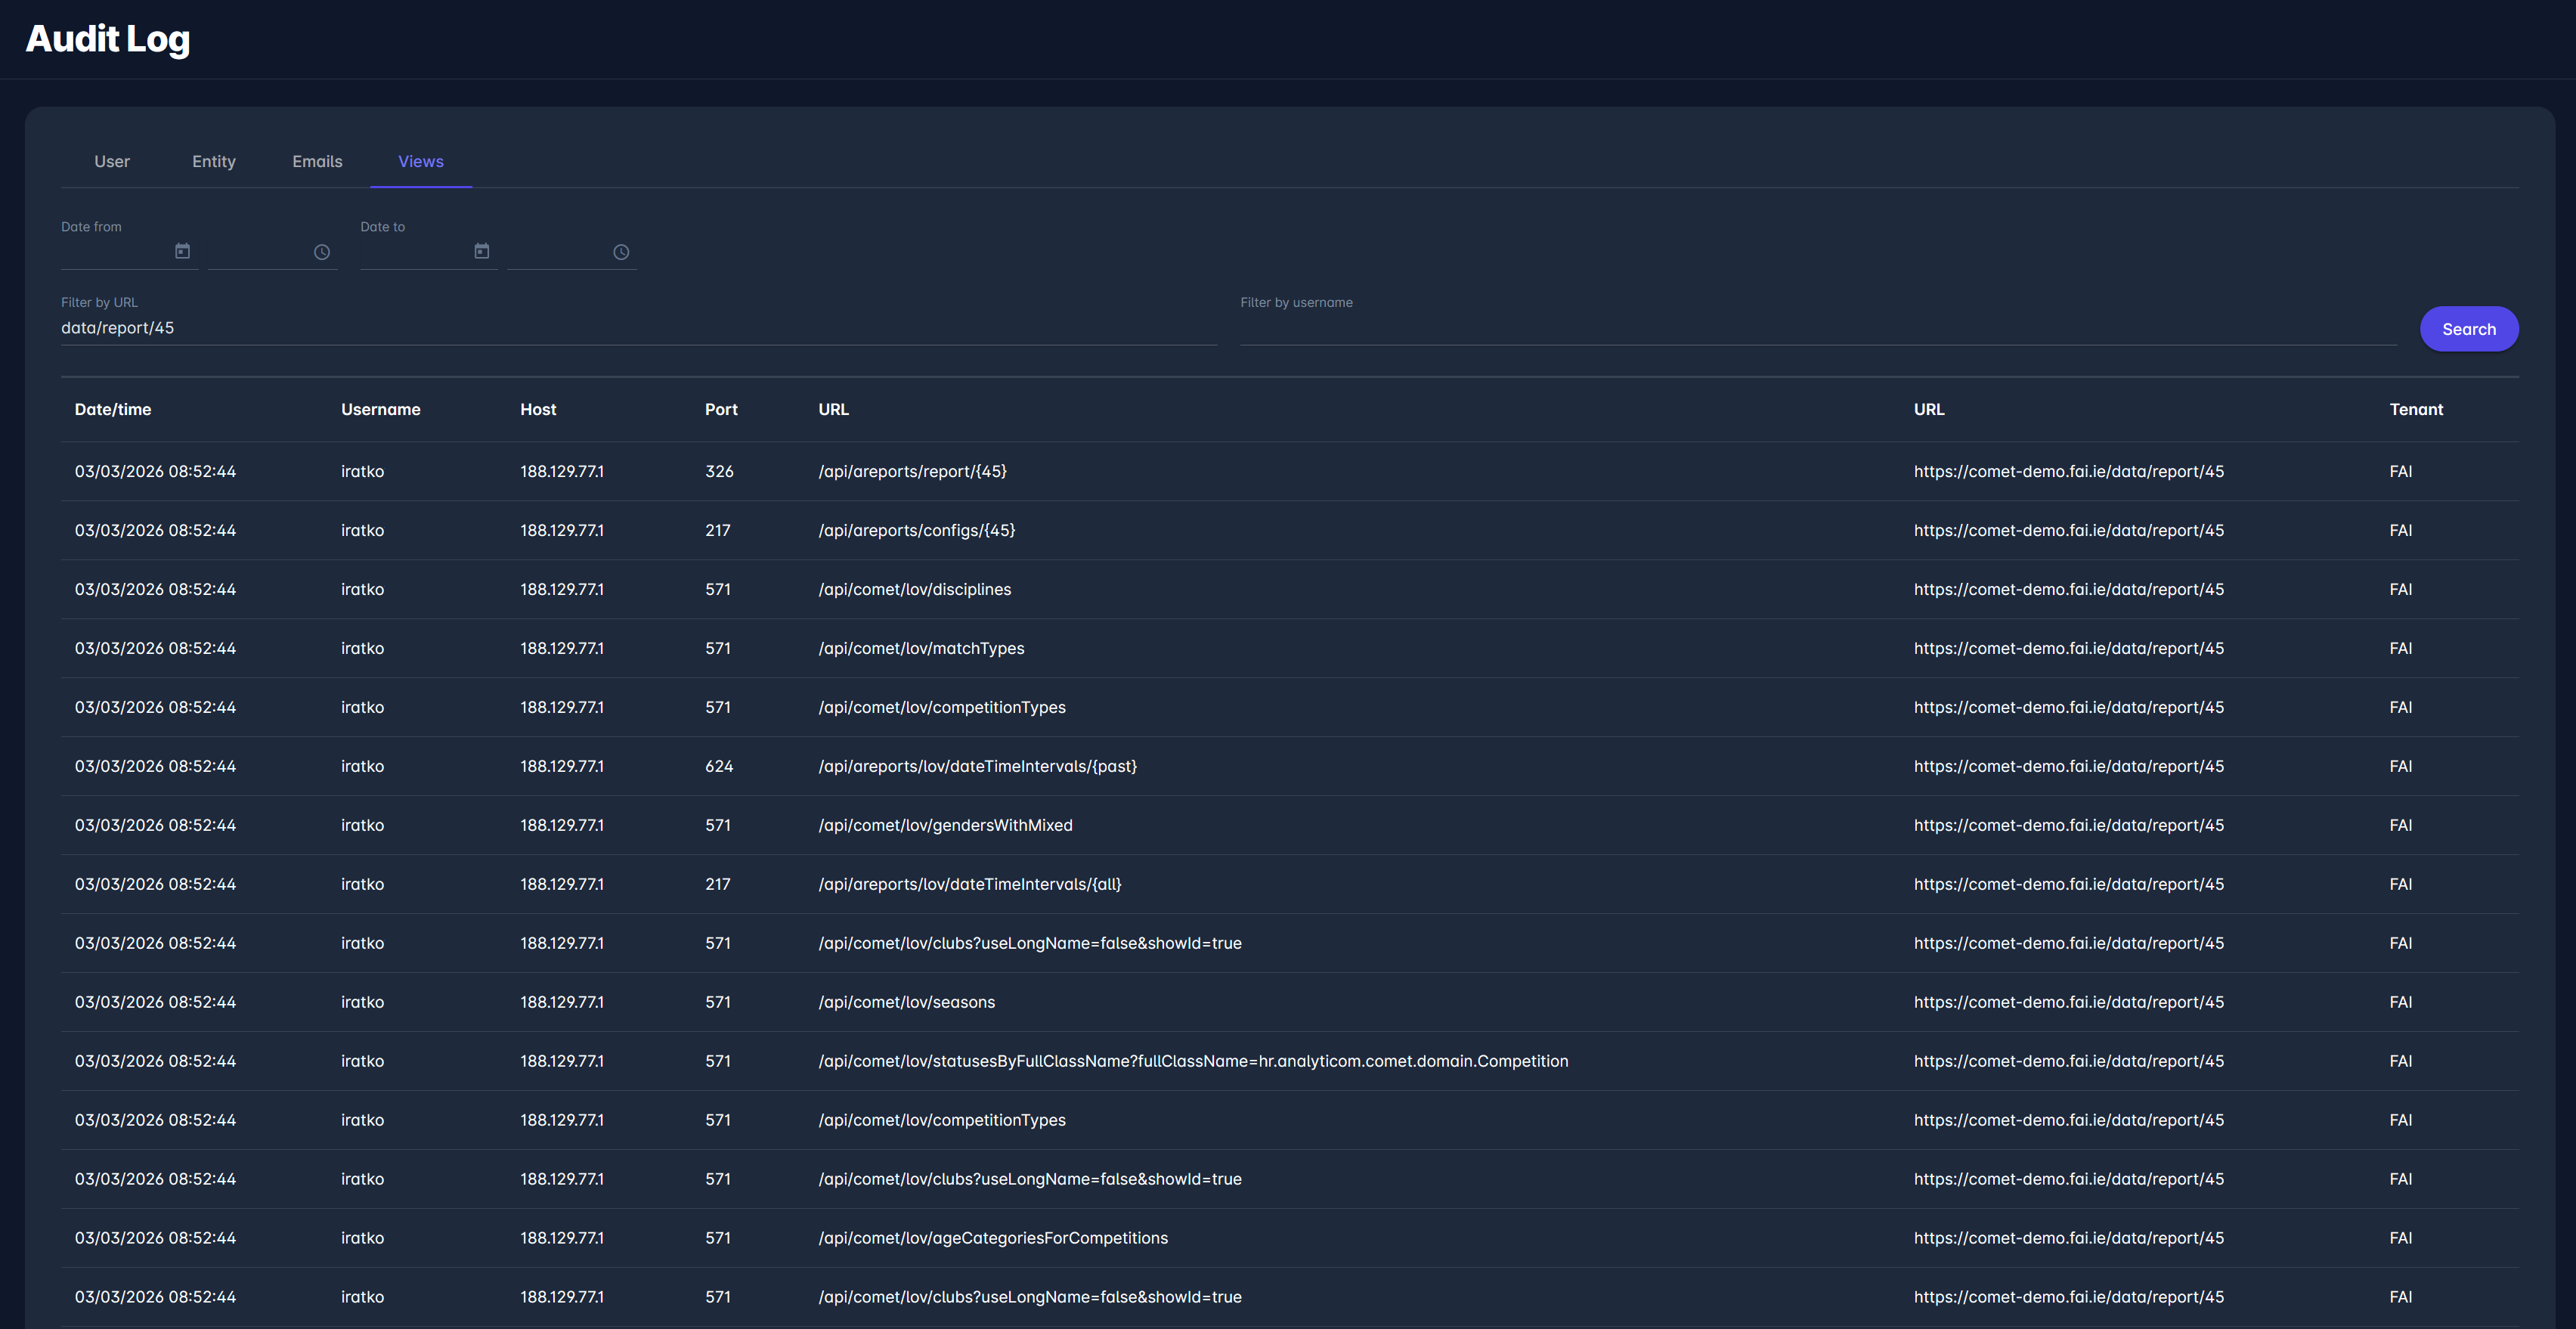2576x1329 pixels.
Task: Select the Views tab
Action: (420, 161)
